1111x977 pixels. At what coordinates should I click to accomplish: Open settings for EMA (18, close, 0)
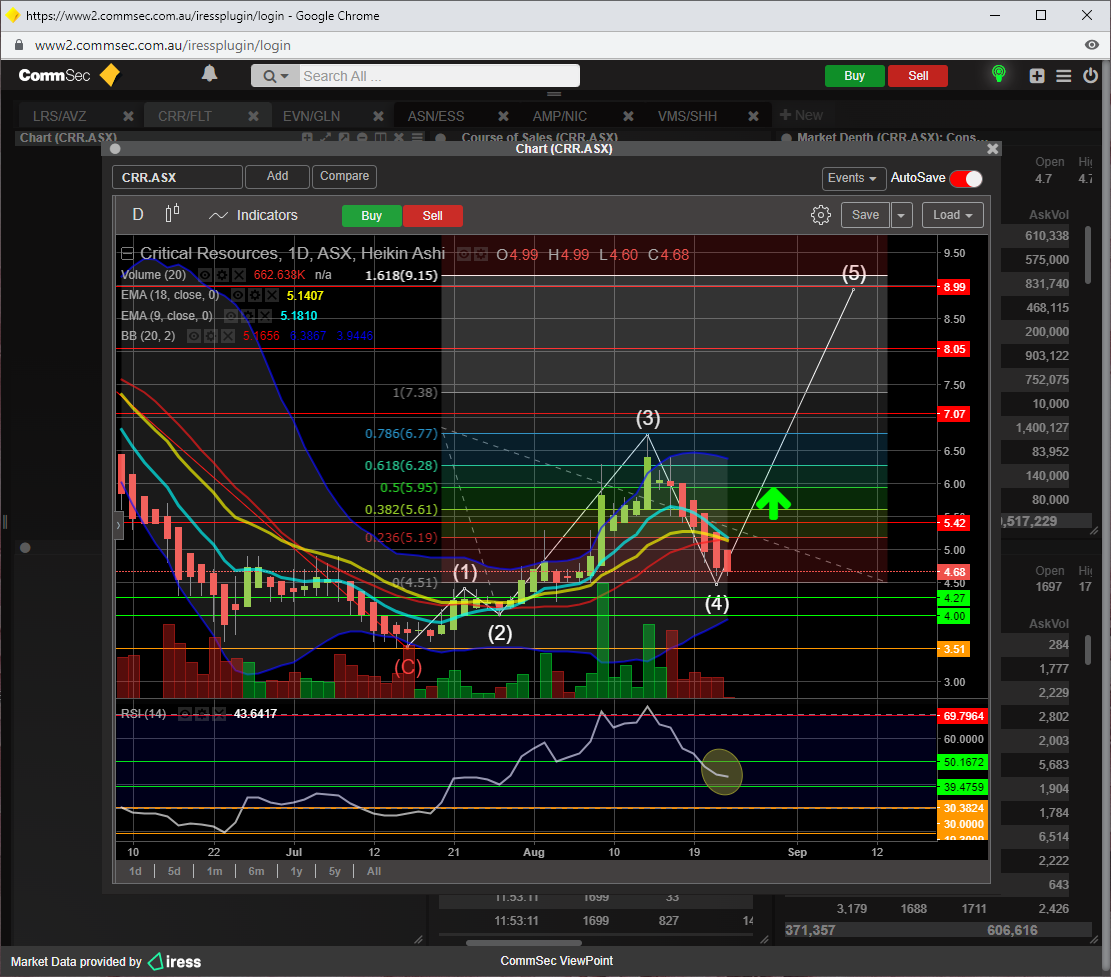255,296
